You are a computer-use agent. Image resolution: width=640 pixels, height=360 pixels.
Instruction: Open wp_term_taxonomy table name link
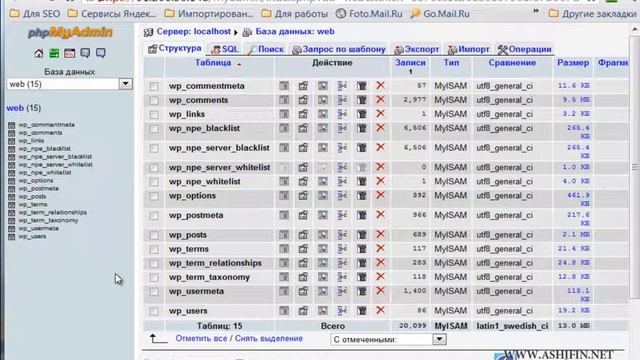click(x=209, y=277)
